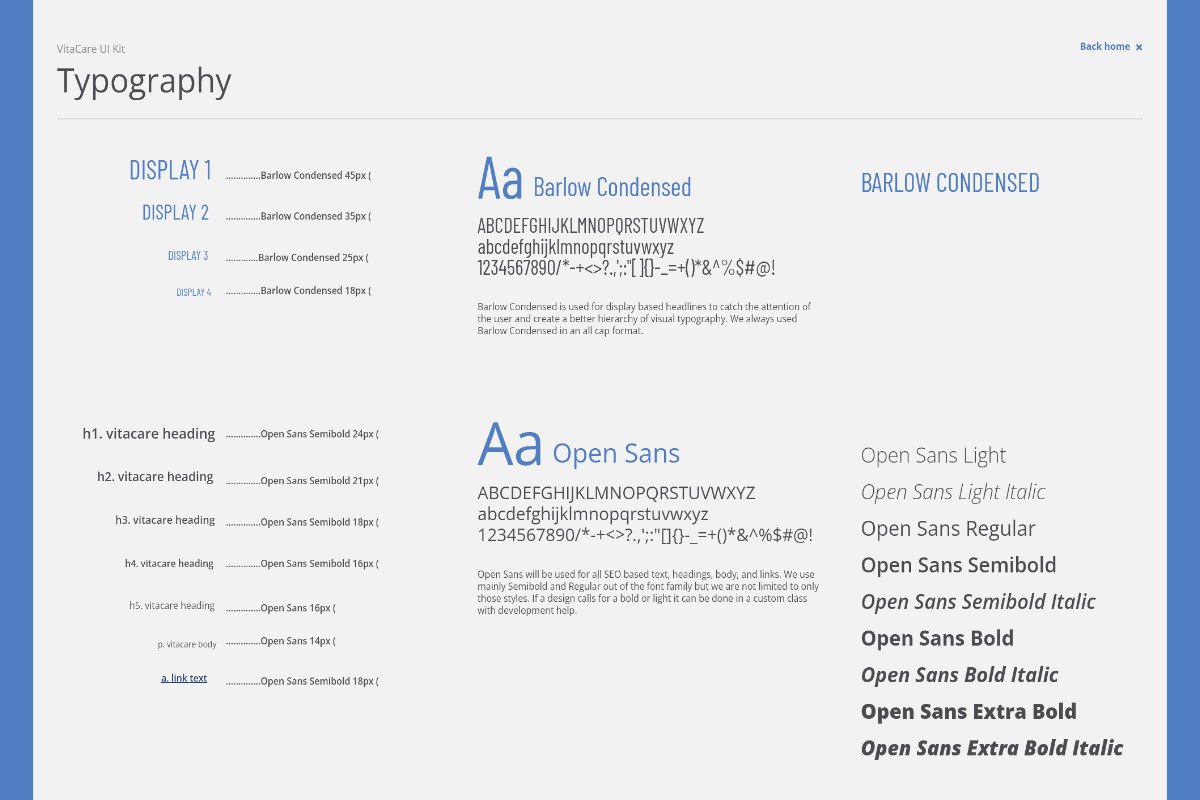Screen dimensions: 1200x800
Task: Click the 'p. vitacare body' sample text
Action: coord(187,645)
